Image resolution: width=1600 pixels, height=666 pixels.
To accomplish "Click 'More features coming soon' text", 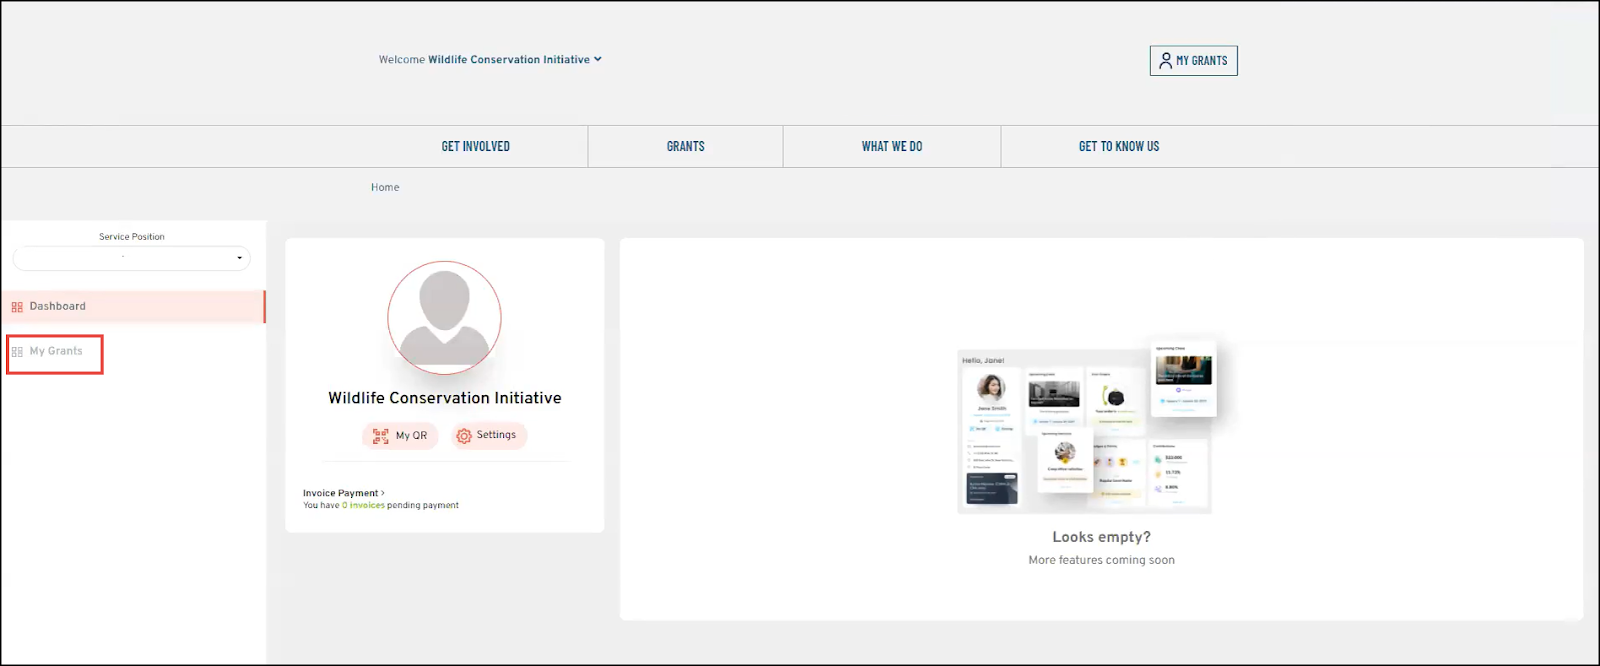I will (x=1101, y=560).
